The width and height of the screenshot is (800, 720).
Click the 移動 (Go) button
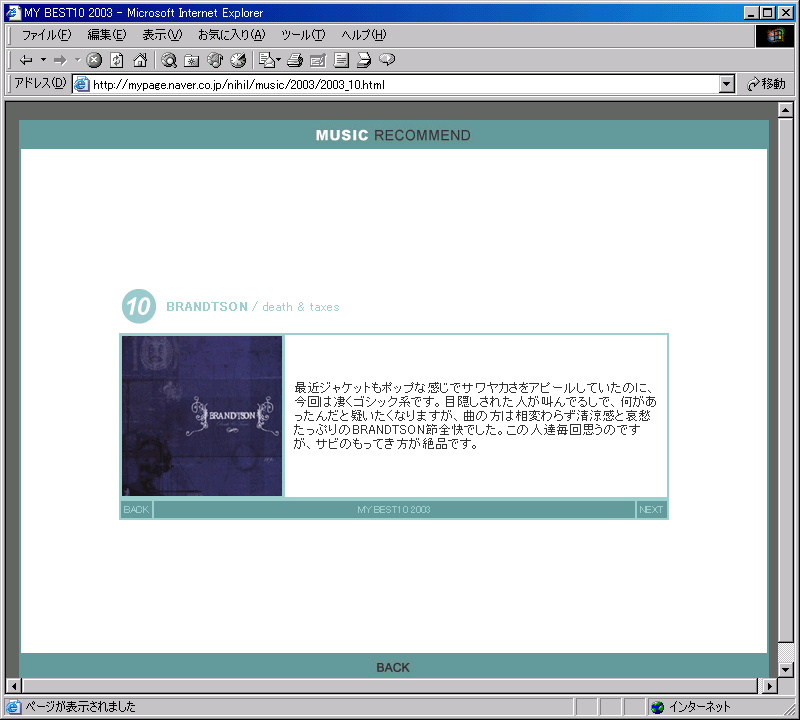(x=766, y=84)
